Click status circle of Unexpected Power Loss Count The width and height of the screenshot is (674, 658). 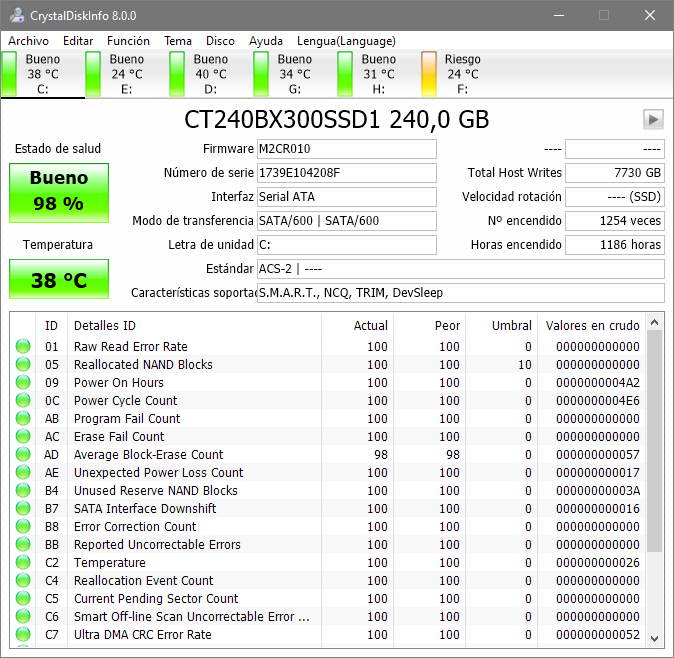pos(23,473)
